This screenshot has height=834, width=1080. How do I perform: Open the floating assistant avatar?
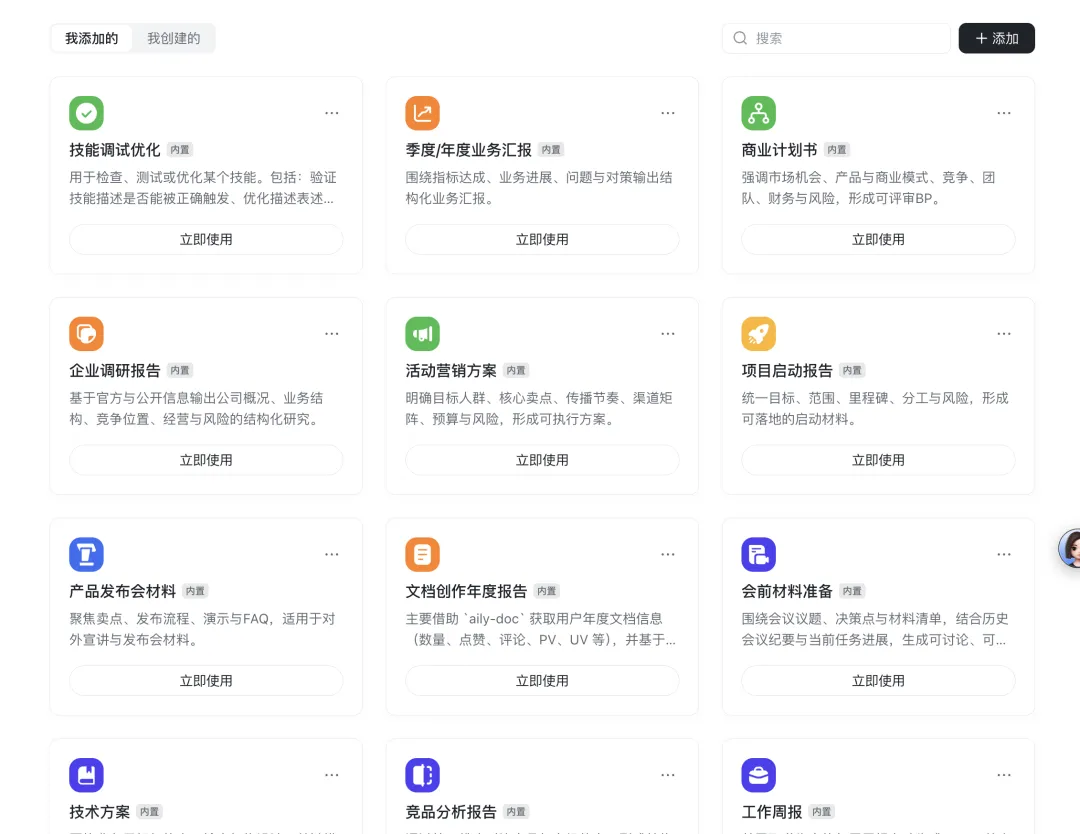[x=1070, y=548]
